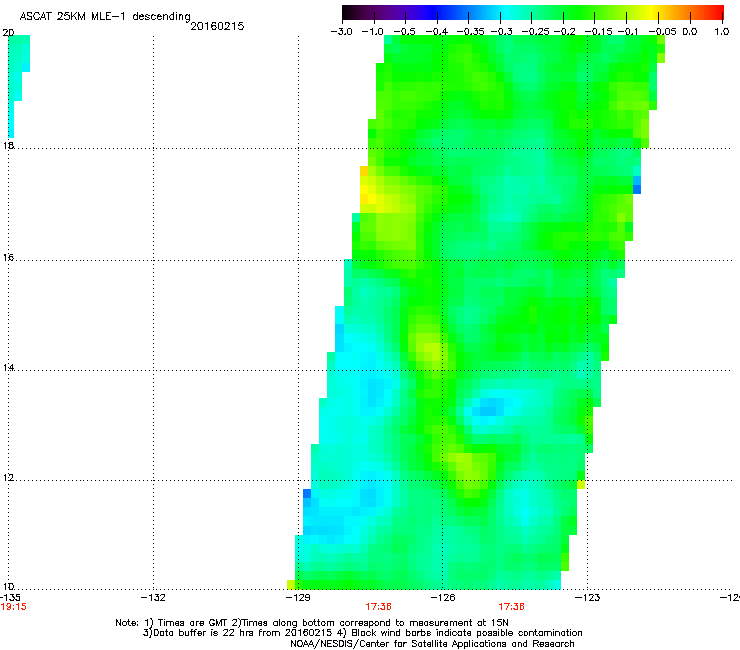Screen dimensions: 740x650
Task: Click the "-0.05" color bar label
Action: 662,32
